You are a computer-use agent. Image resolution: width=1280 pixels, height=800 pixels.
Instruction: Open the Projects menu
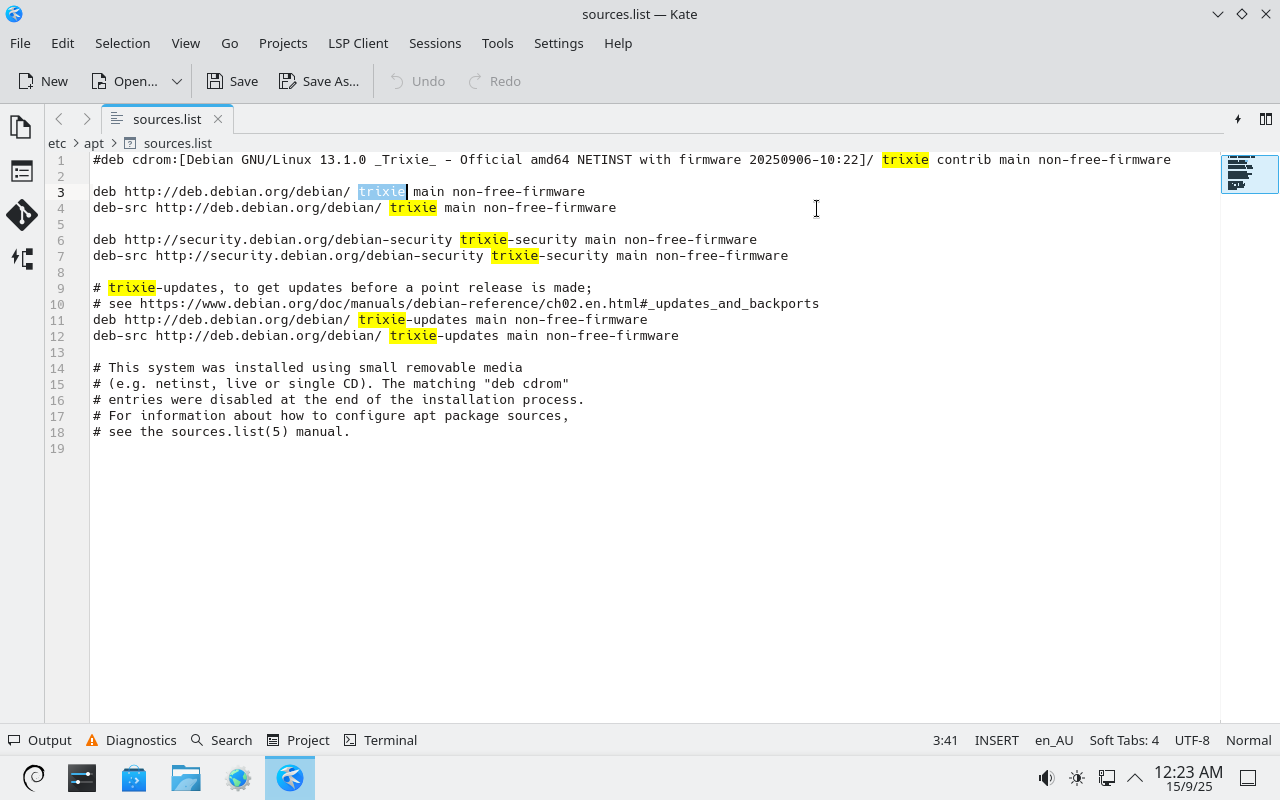point(283,43)
